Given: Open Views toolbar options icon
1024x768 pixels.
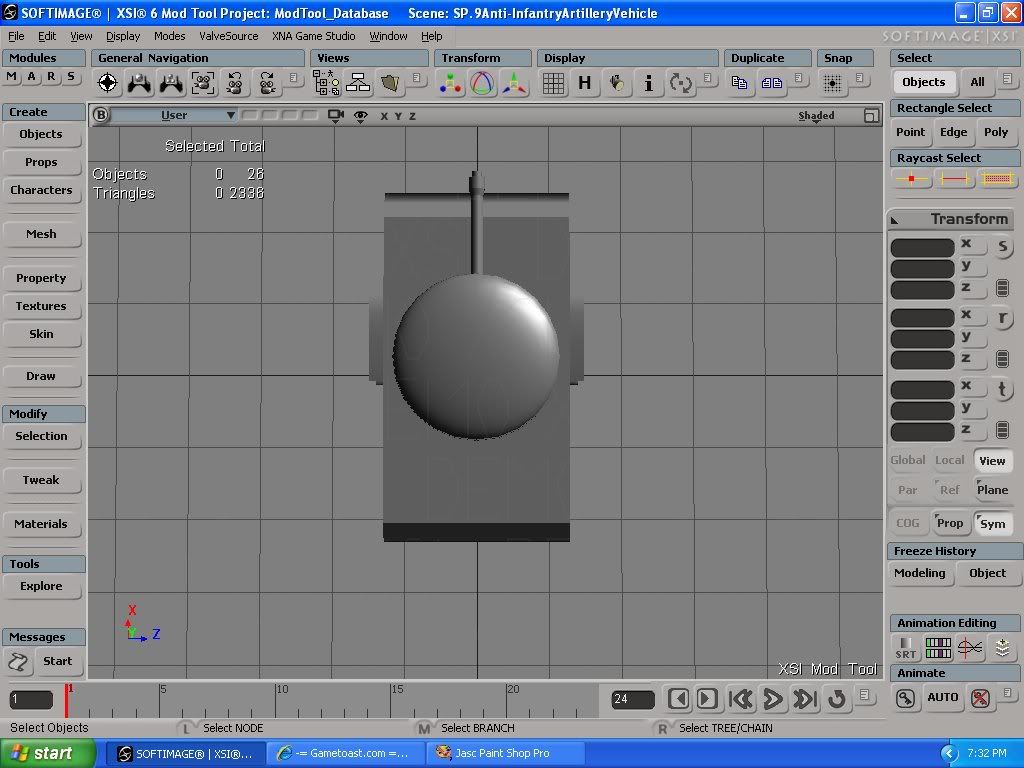Looking at the screenshot, I should point(417,78).
